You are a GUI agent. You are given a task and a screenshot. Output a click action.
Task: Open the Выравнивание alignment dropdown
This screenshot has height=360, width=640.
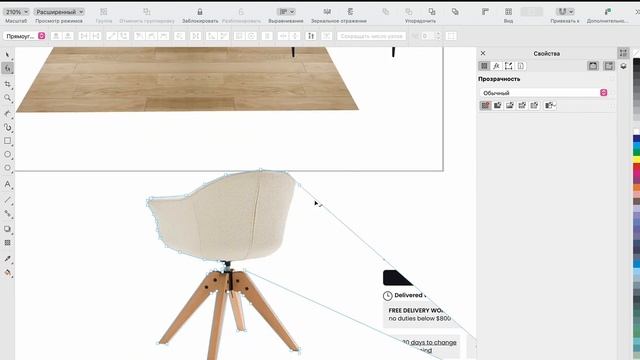[286, 12]
